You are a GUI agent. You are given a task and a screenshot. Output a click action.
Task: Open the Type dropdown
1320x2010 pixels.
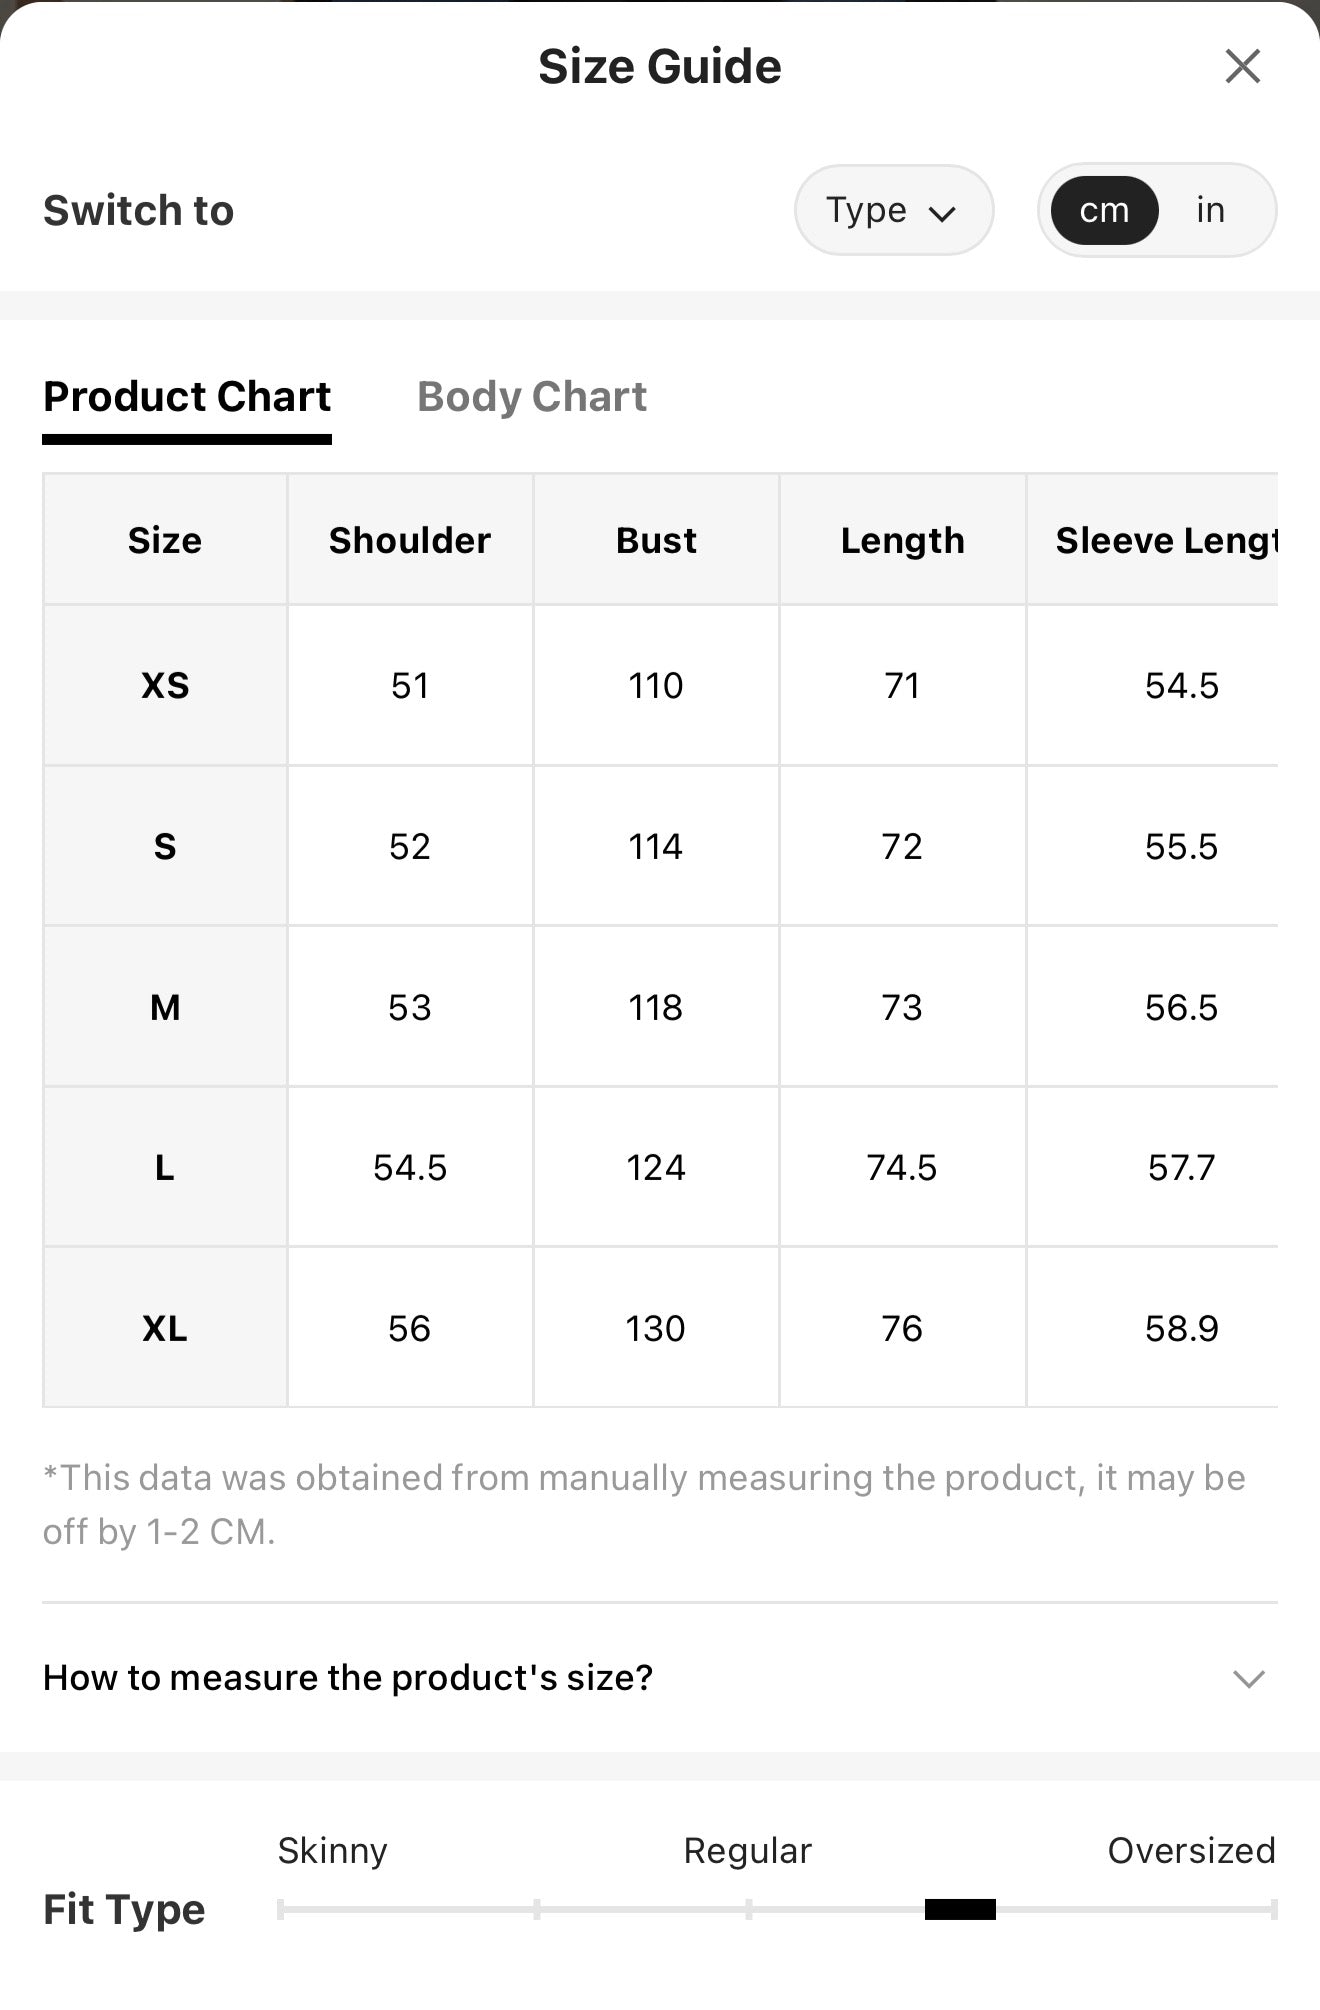(893, 210)
